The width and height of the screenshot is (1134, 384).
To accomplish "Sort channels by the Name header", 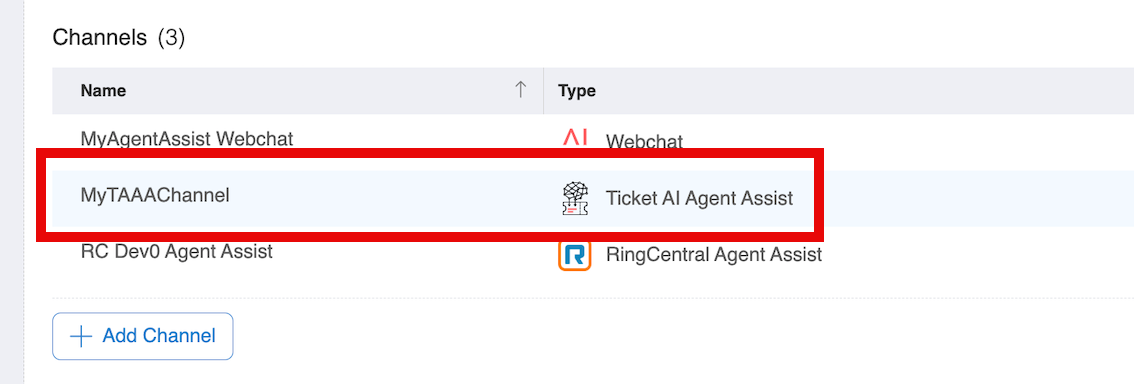I will click(x=103, y=90).
